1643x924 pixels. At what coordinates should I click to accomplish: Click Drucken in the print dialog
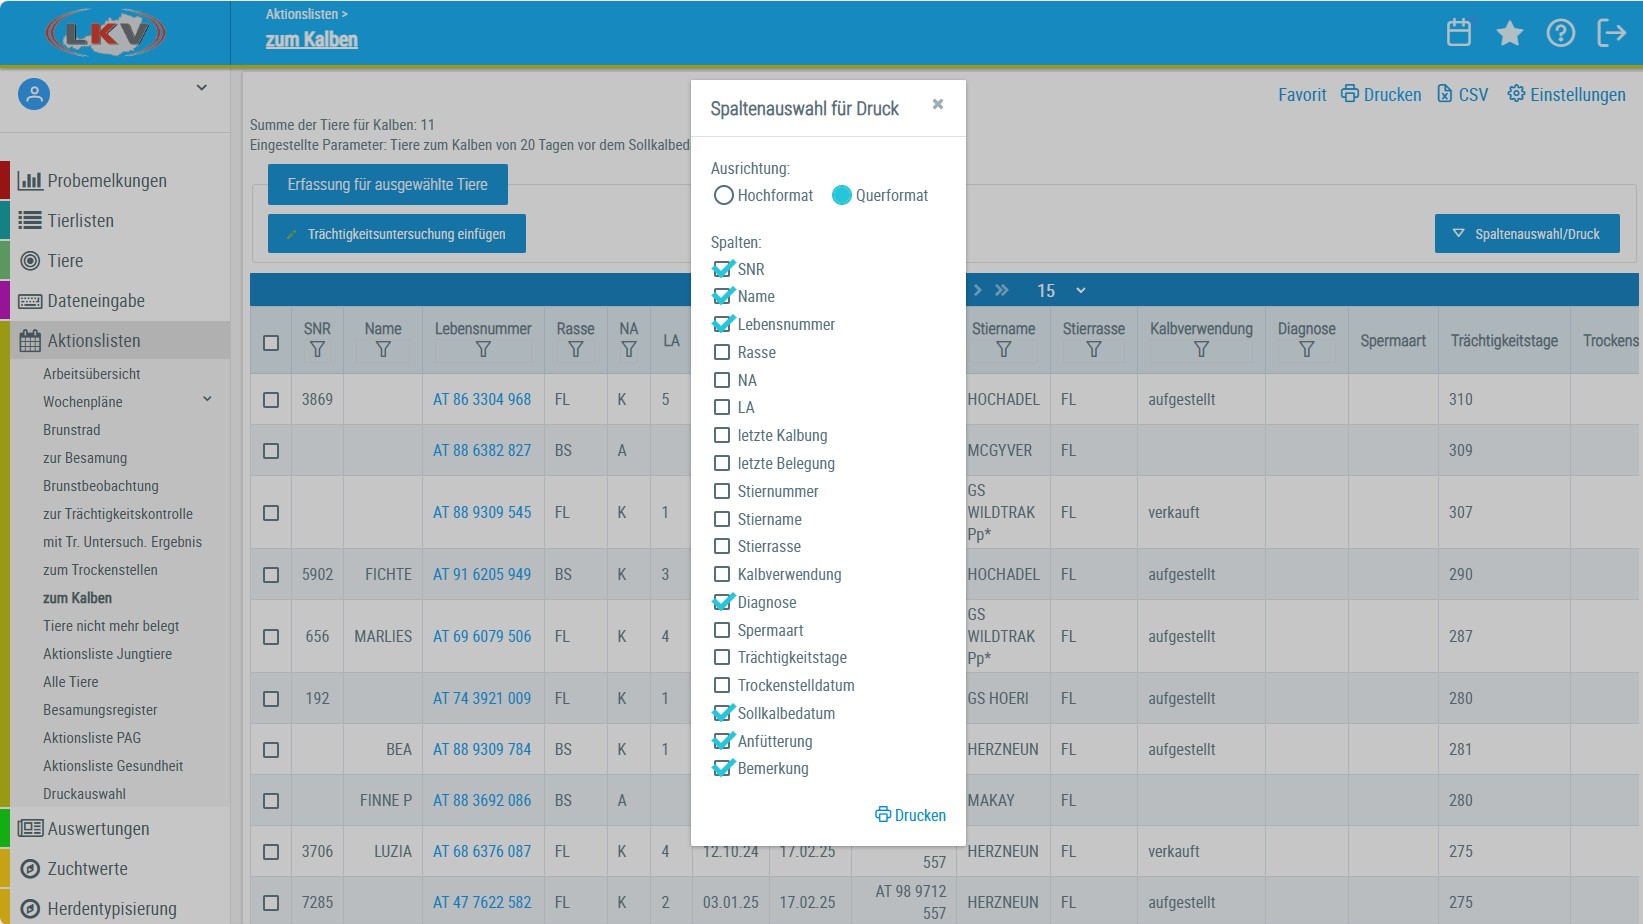(910, 815)
